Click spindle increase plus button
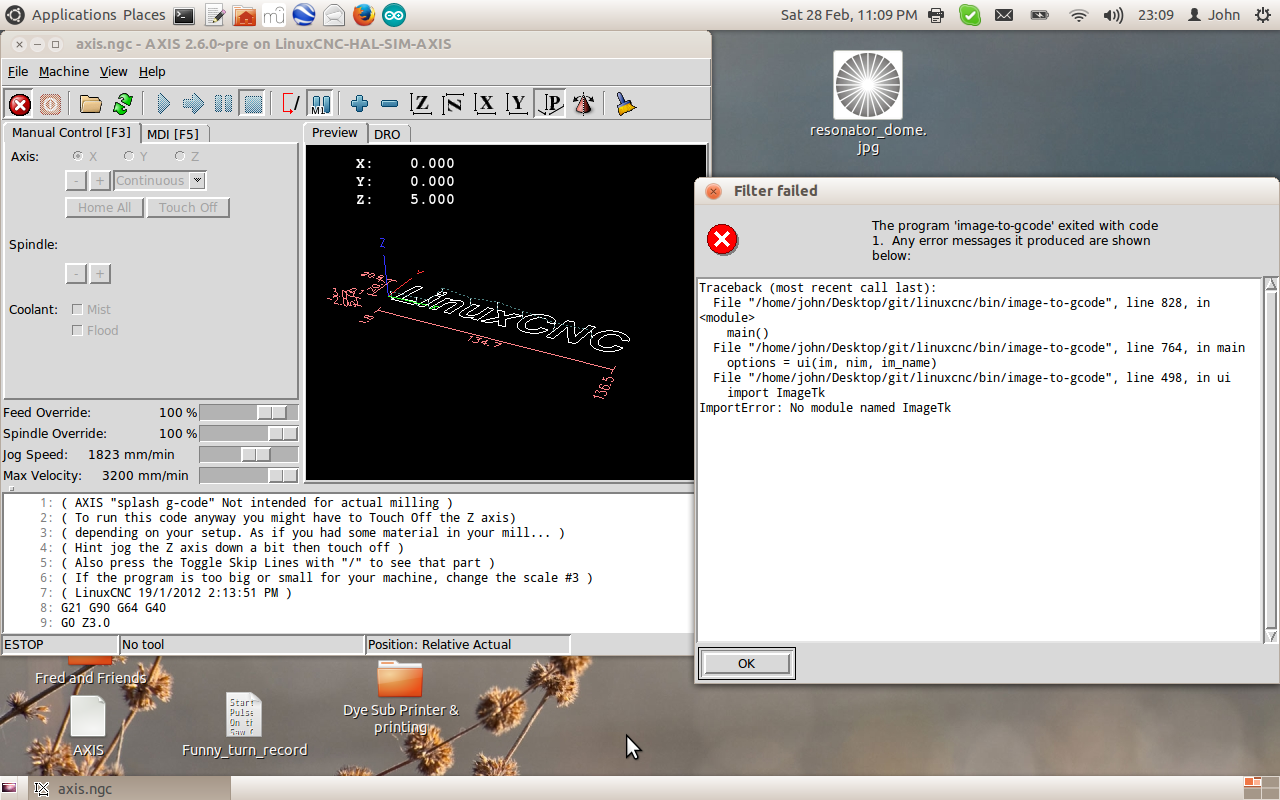1280x800 pixels. [100, 274]
